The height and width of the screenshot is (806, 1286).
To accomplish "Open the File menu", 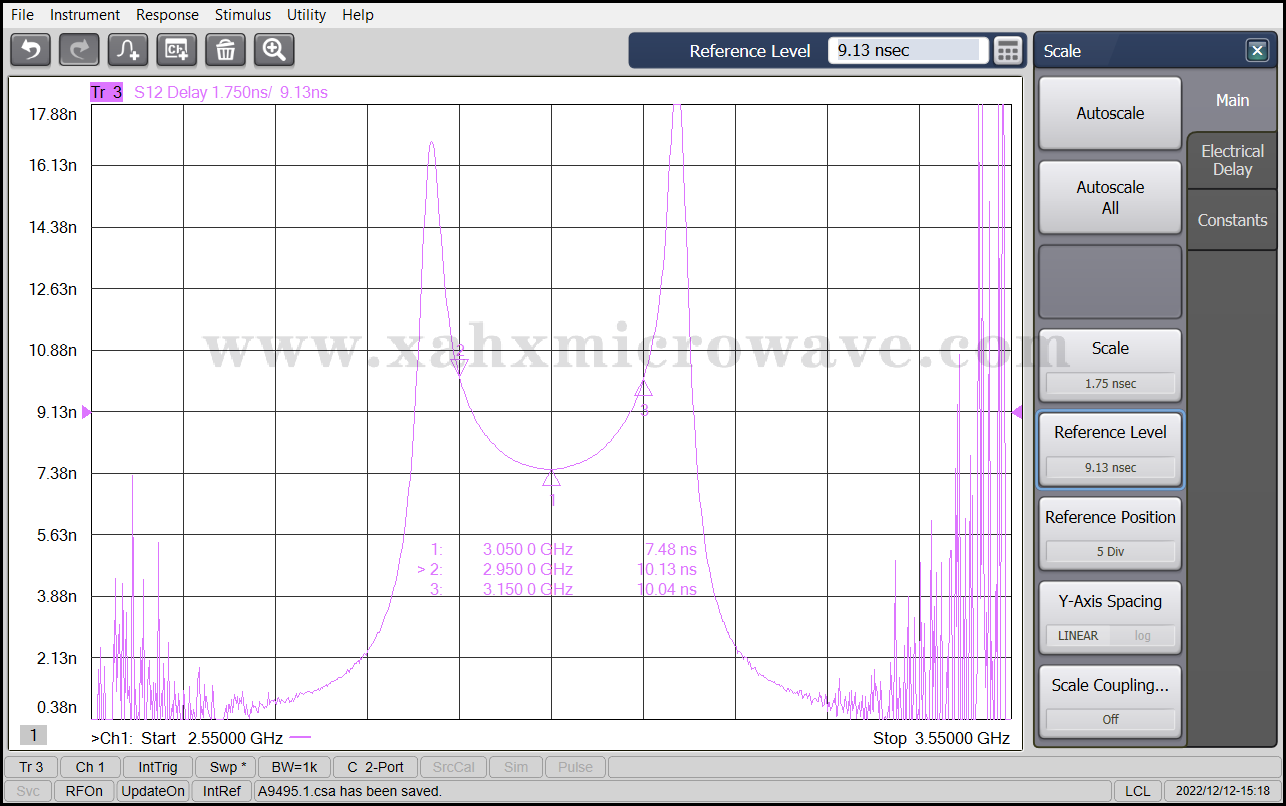I will point(22,15).
